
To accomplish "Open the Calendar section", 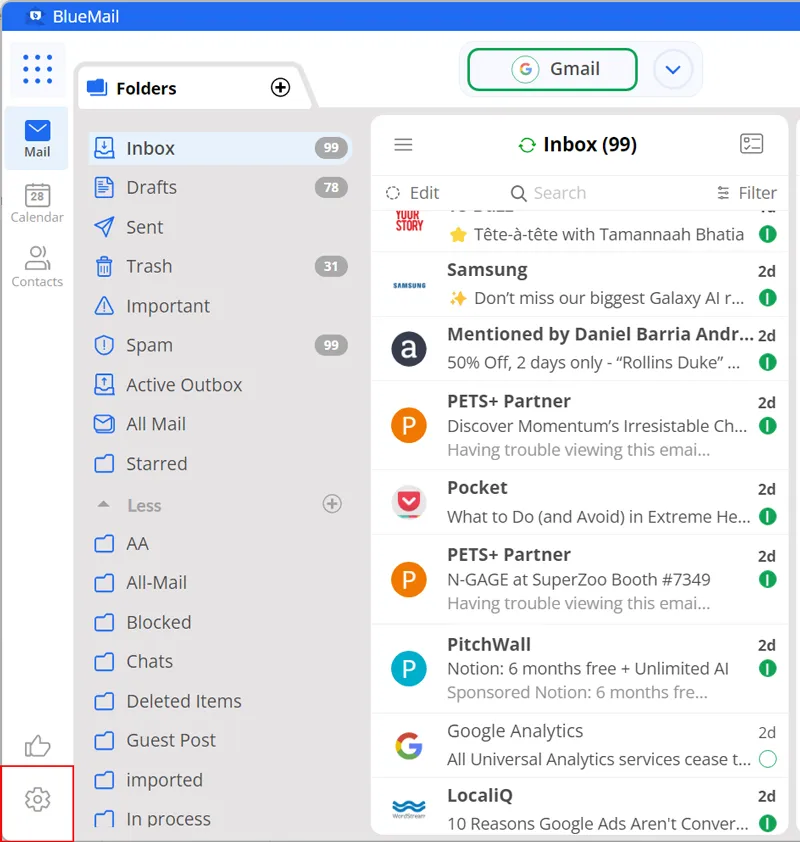I will (x=37, y=204).
